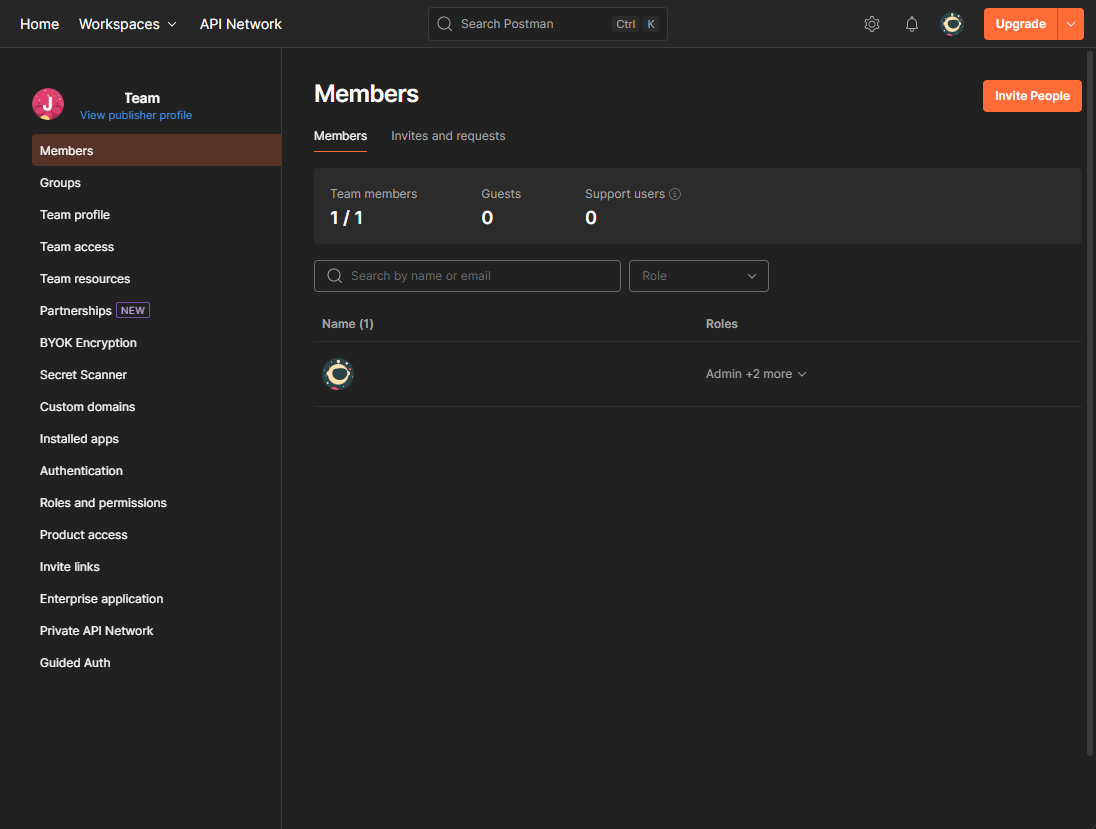Image resolution: width=1096 pixels, height=829 pixels.
Task: Open the settings gear icon
Action: click(x=872, y=24)
